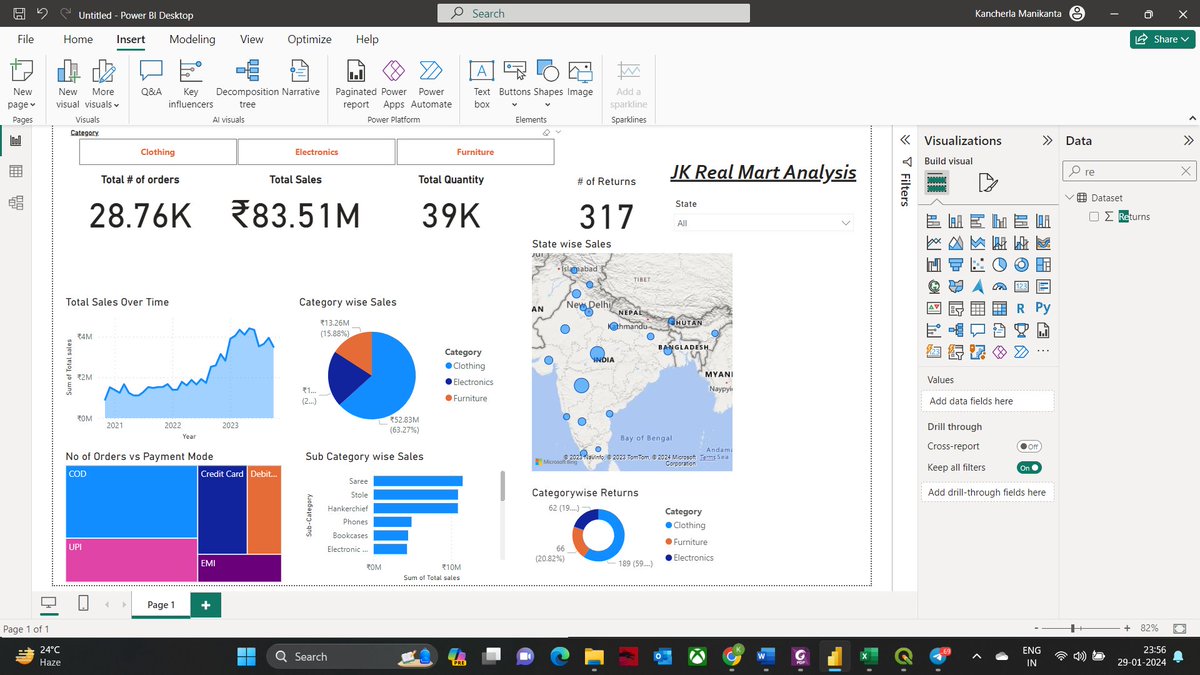Screen dimensions: 1200x675
Task: Select the pie chart visual
Action: [x=999, y=265]
